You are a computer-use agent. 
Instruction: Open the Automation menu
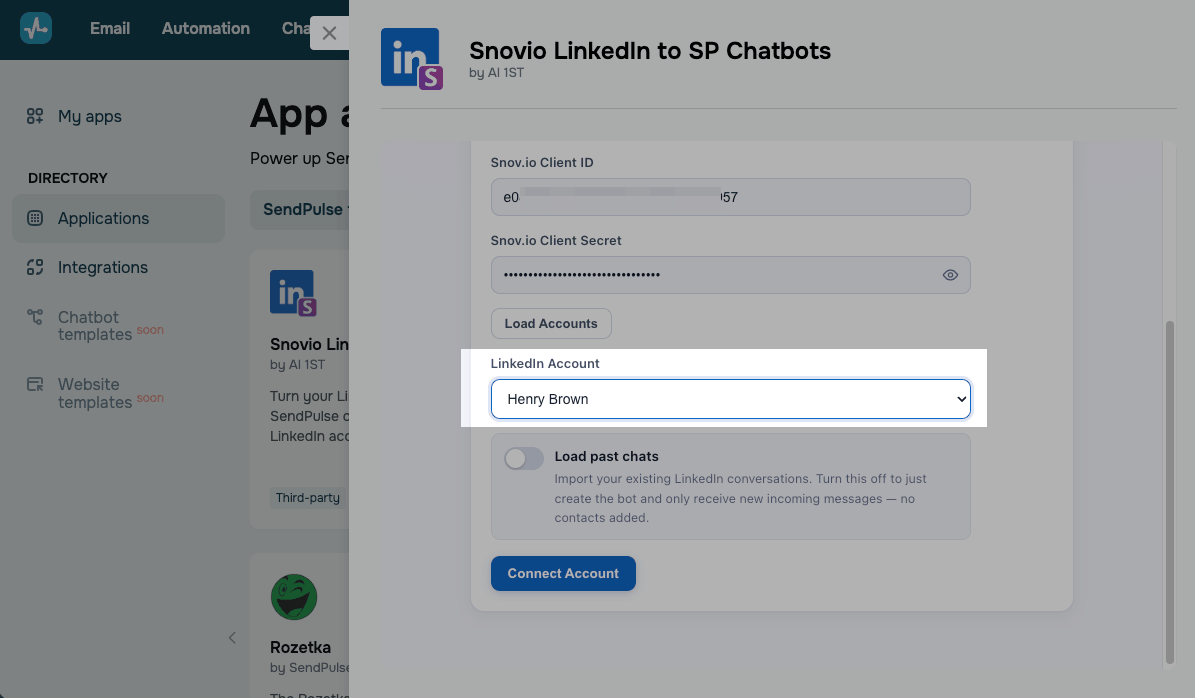point(206,28)
